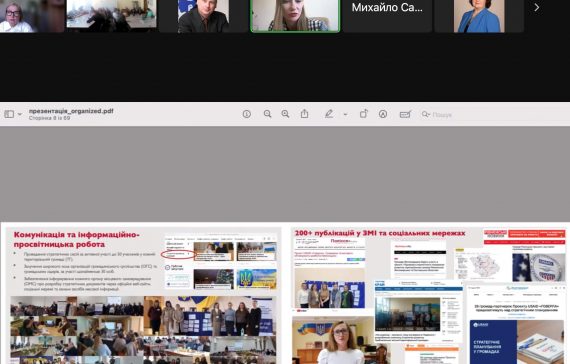The image size is (570, 364).
Task: Select the Михайло Са... participant tile
Action: pyautogui.click(x=388, y=16)
